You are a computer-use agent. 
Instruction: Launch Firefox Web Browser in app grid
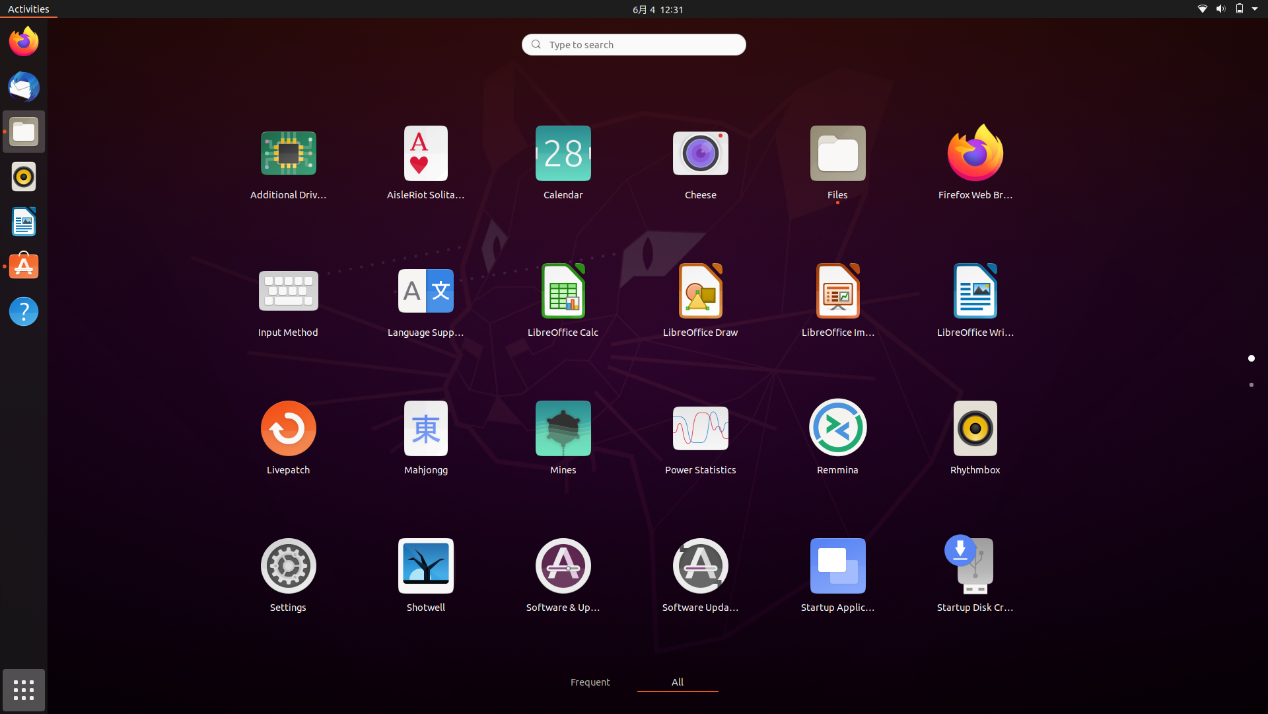975,154
